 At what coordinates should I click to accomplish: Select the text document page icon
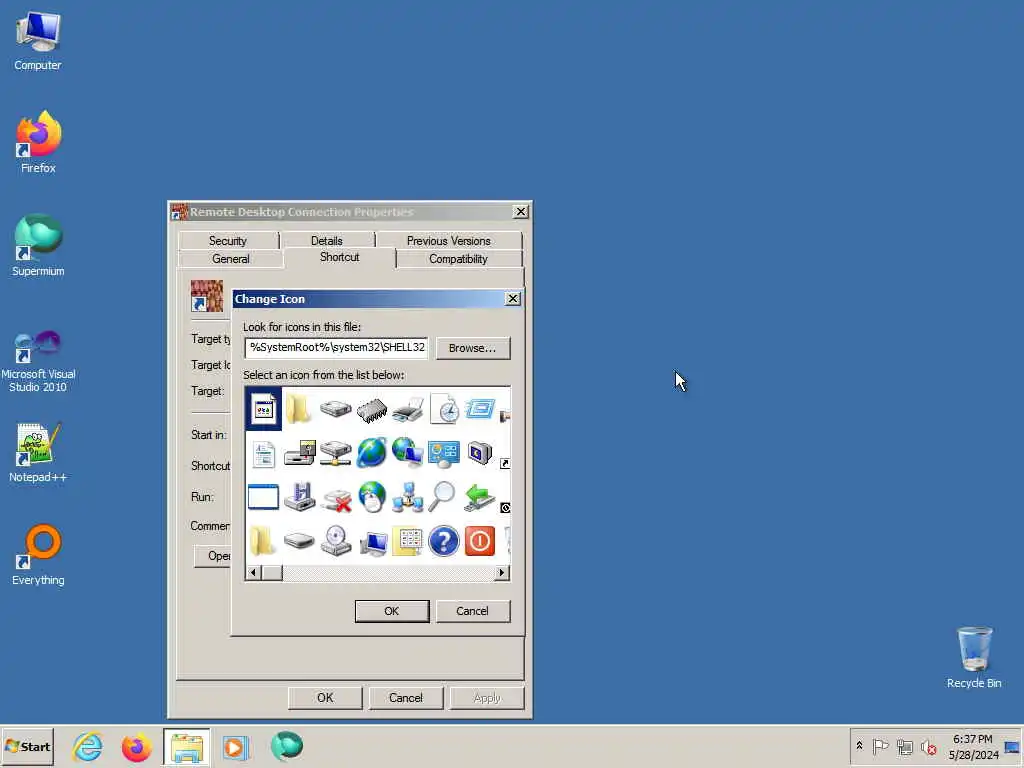(264, 453)
